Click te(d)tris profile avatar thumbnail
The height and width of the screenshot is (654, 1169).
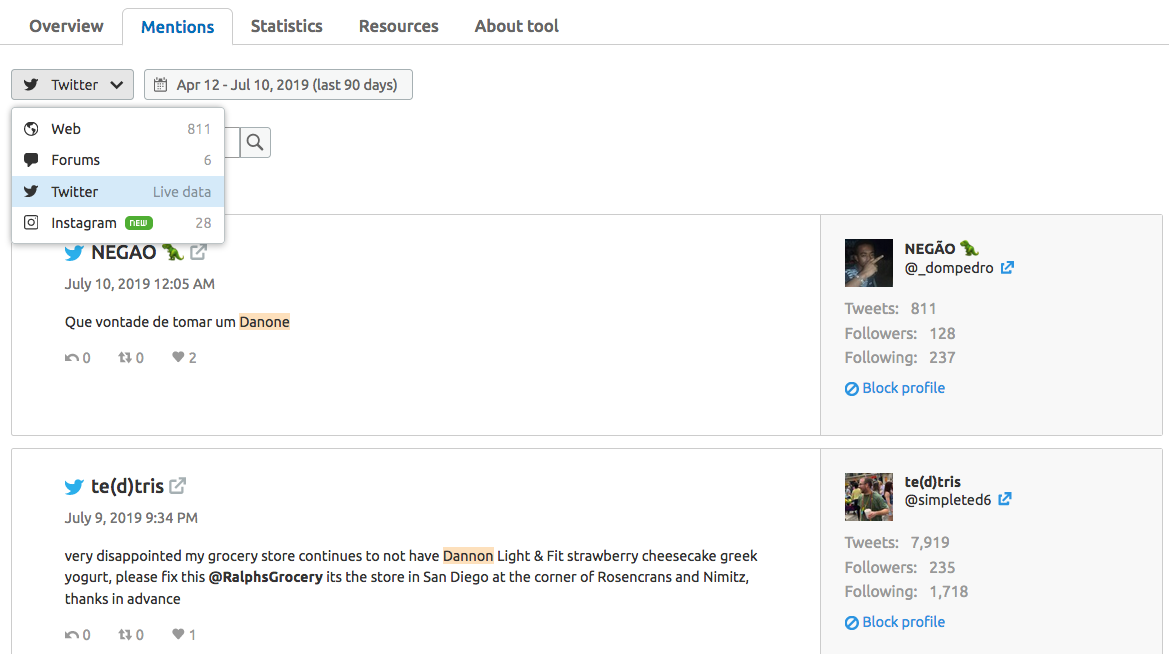point(869,497)
